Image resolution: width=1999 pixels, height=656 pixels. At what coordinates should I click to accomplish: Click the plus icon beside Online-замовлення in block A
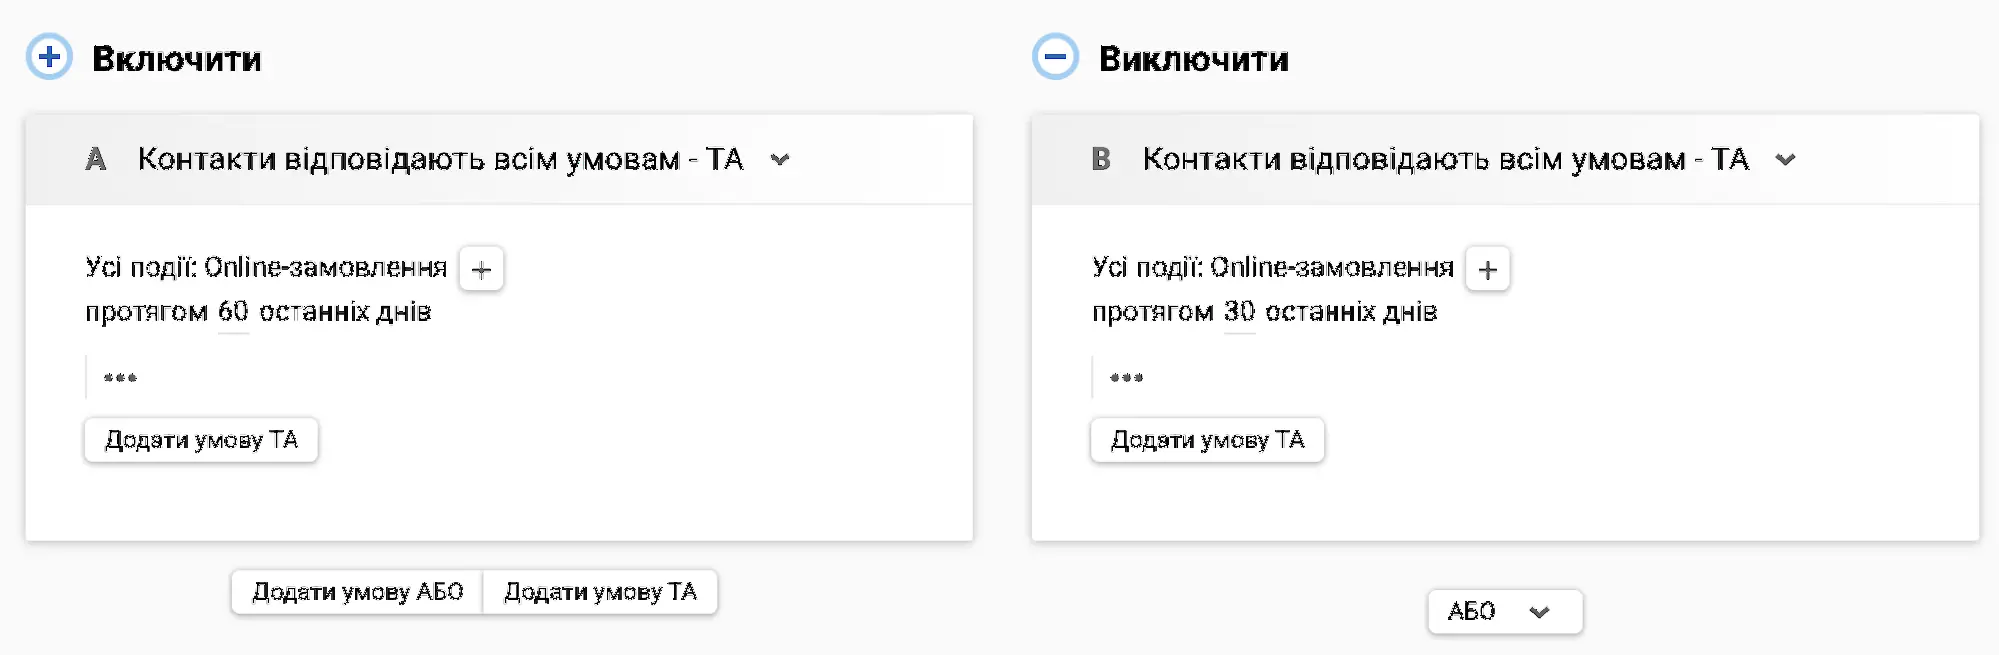pos(481,269)
